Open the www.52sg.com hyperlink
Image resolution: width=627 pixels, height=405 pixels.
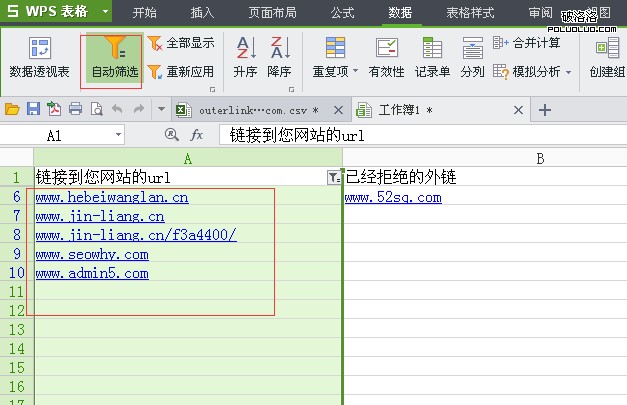coord(393,197)
